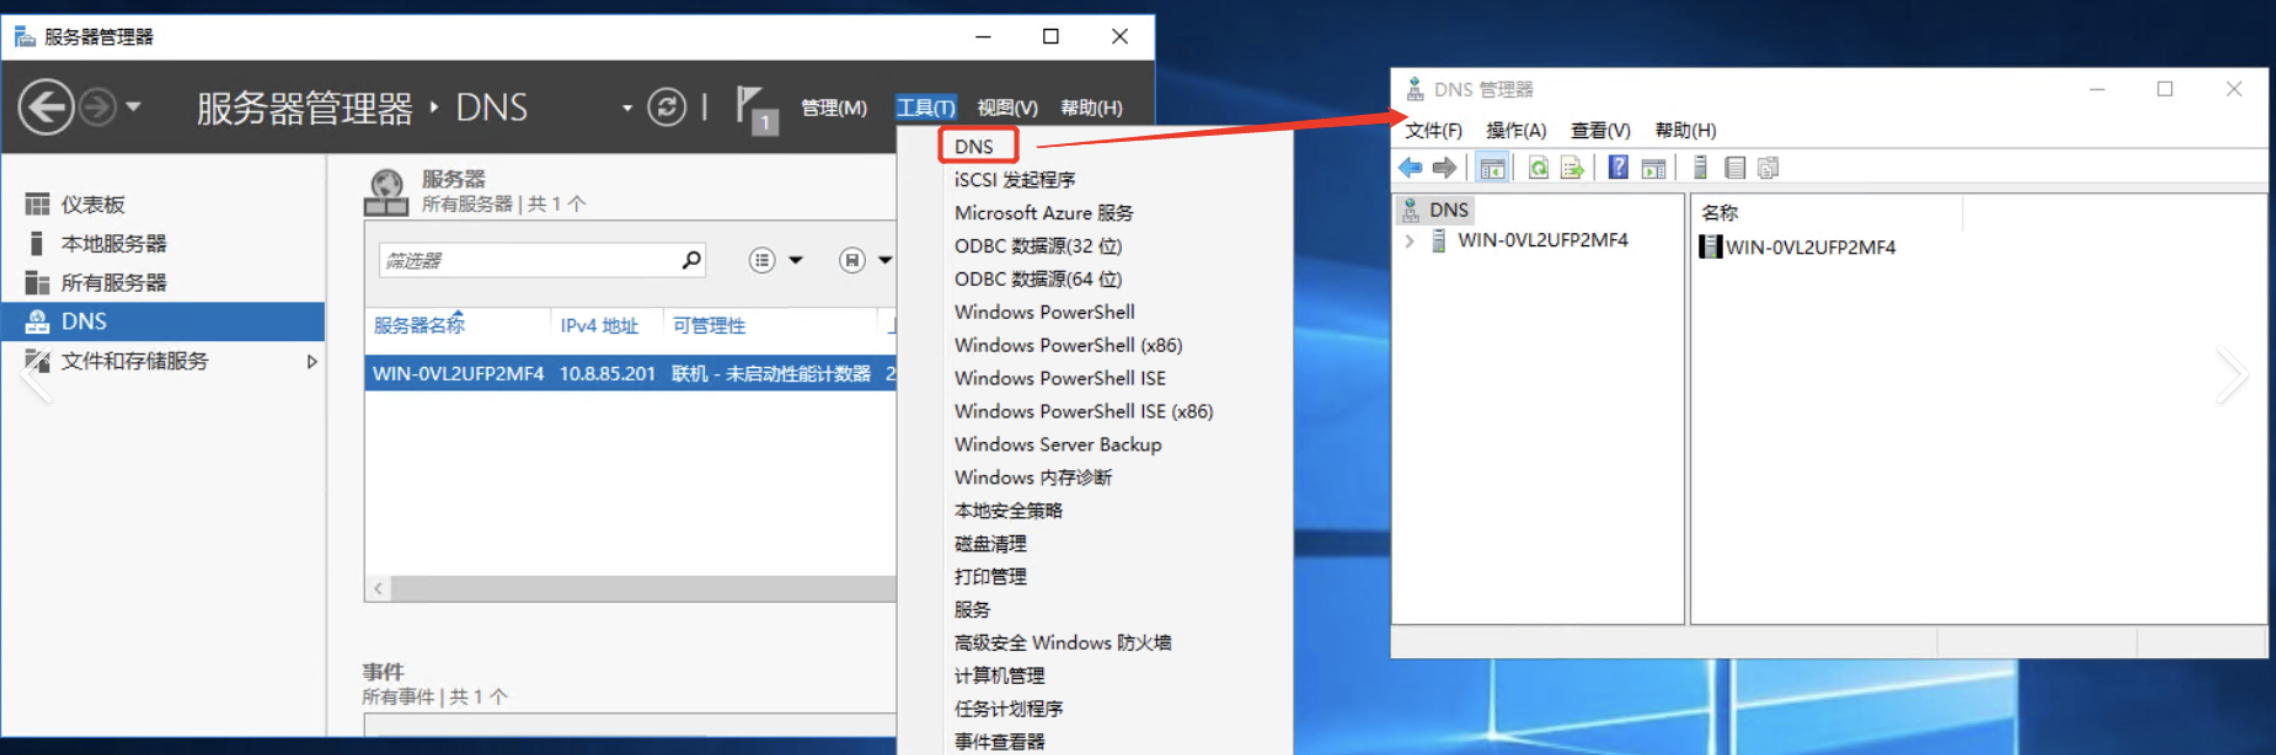
Task: Open the navigation history dropdown arrow
Action: [x=134, y=106]
